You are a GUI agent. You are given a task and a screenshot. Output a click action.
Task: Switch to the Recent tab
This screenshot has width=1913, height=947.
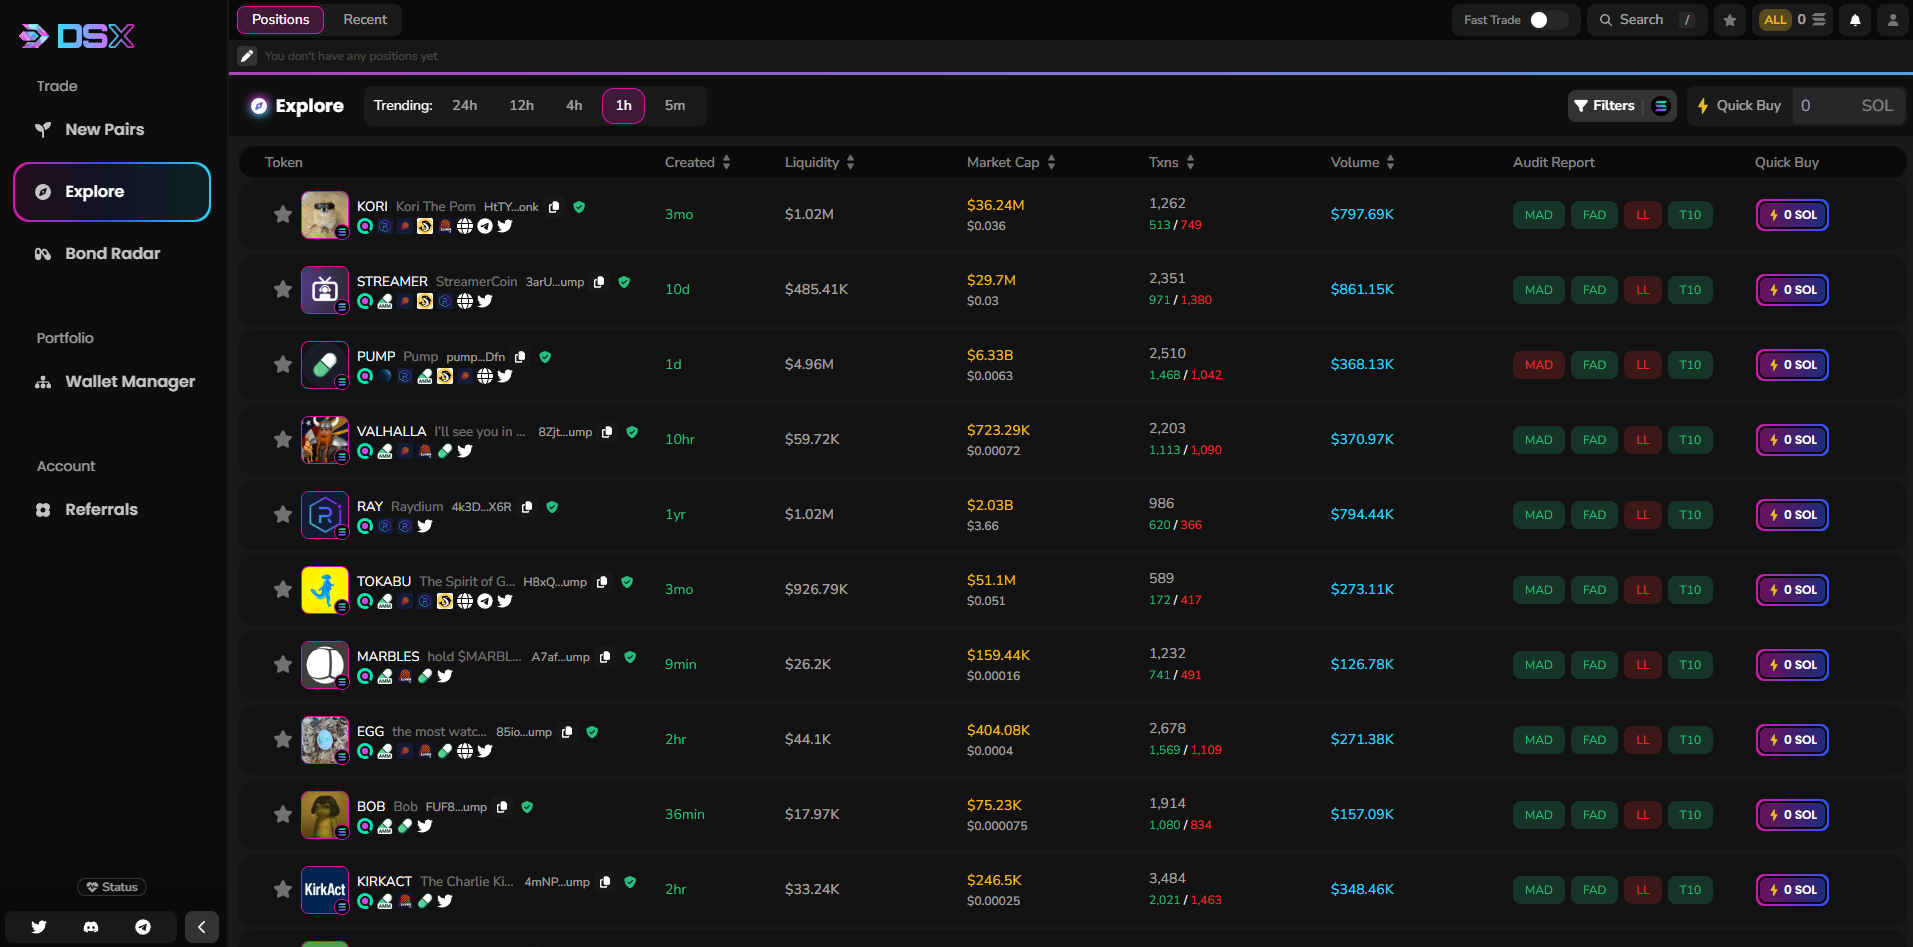(365, 19)
